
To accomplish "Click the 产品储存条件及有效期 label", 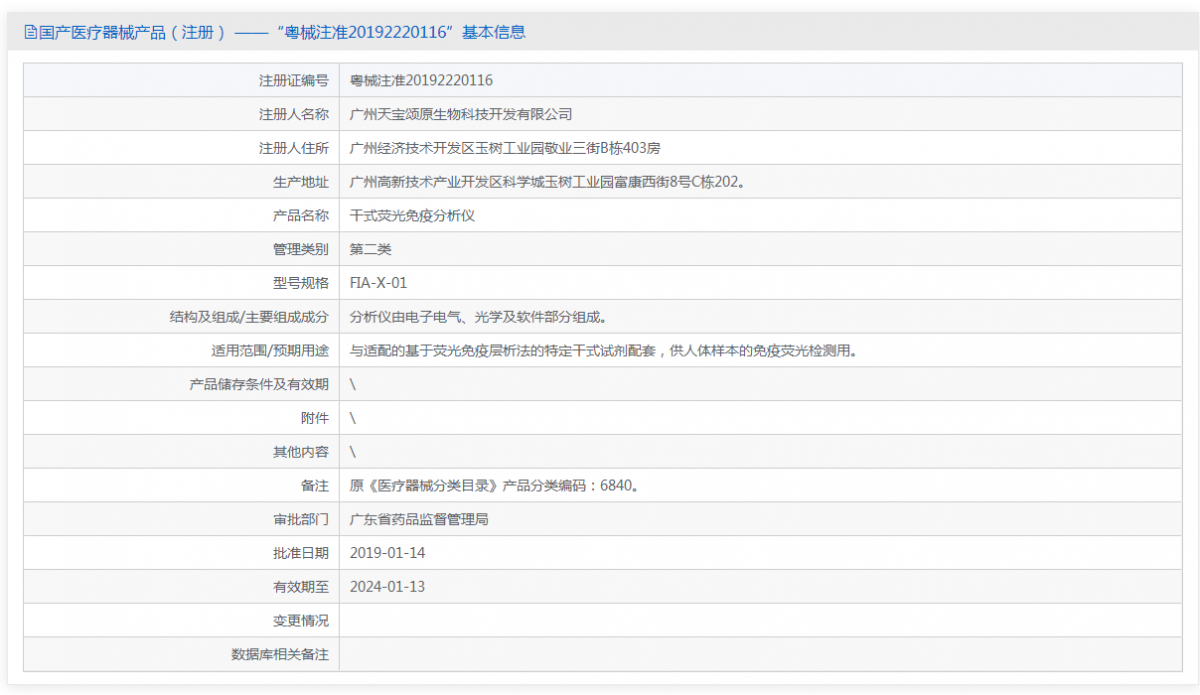I will (259, 384).
